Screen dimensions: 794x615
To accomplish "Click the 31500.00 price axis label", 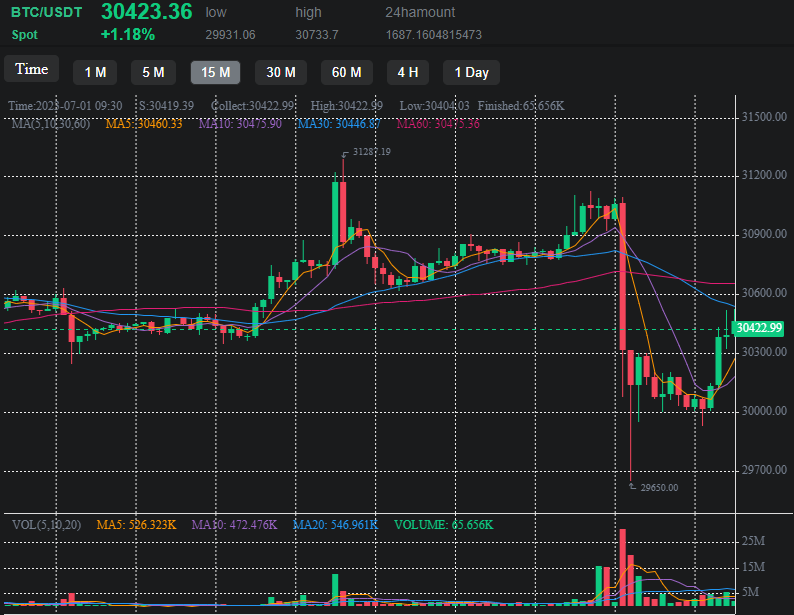I will point(764,117).
